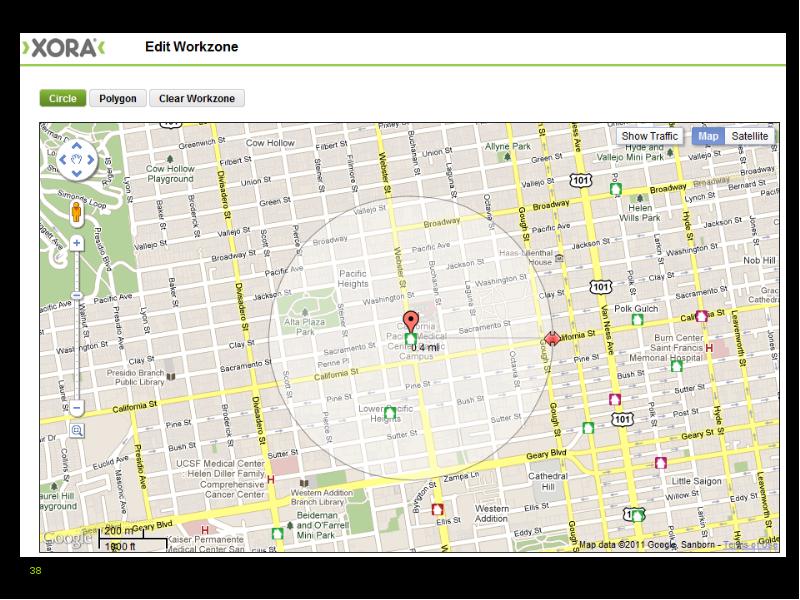Switch to Satellite view
This screenshot has width=800, height=600.
[x=749, y=136]
